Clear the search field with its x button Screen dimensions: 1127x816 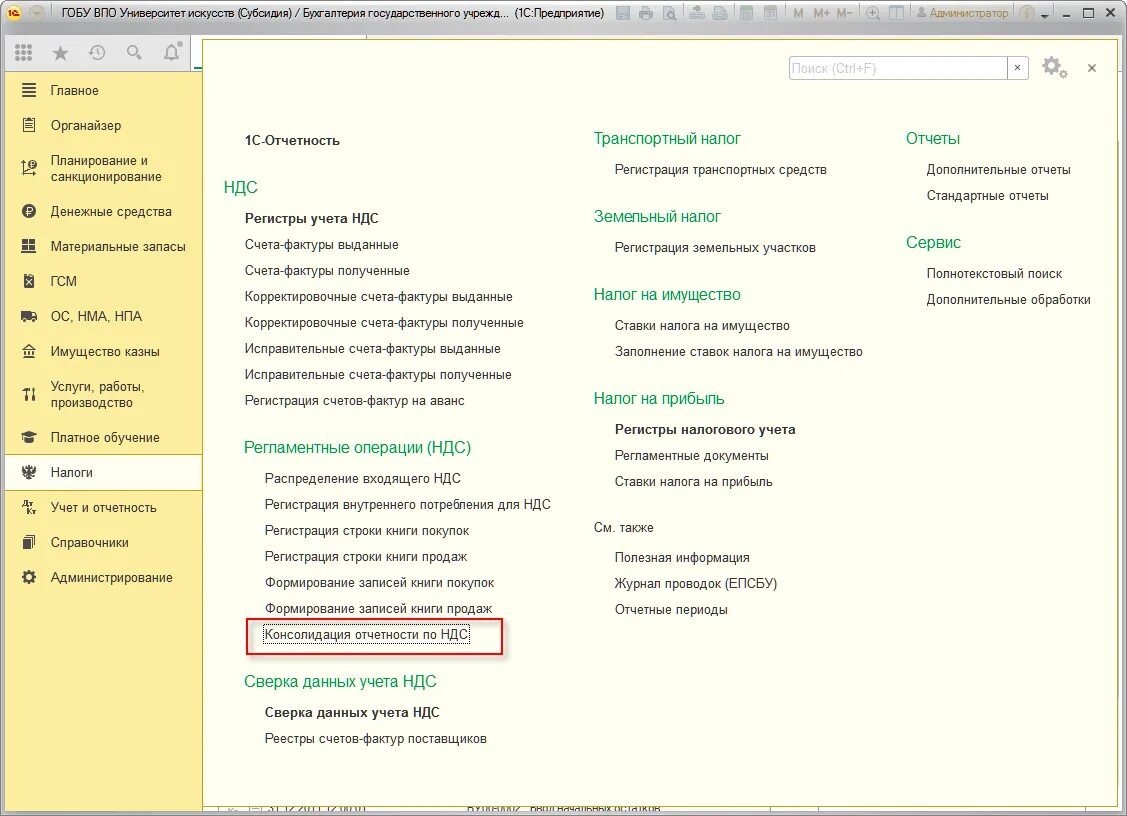(1017, 68)
